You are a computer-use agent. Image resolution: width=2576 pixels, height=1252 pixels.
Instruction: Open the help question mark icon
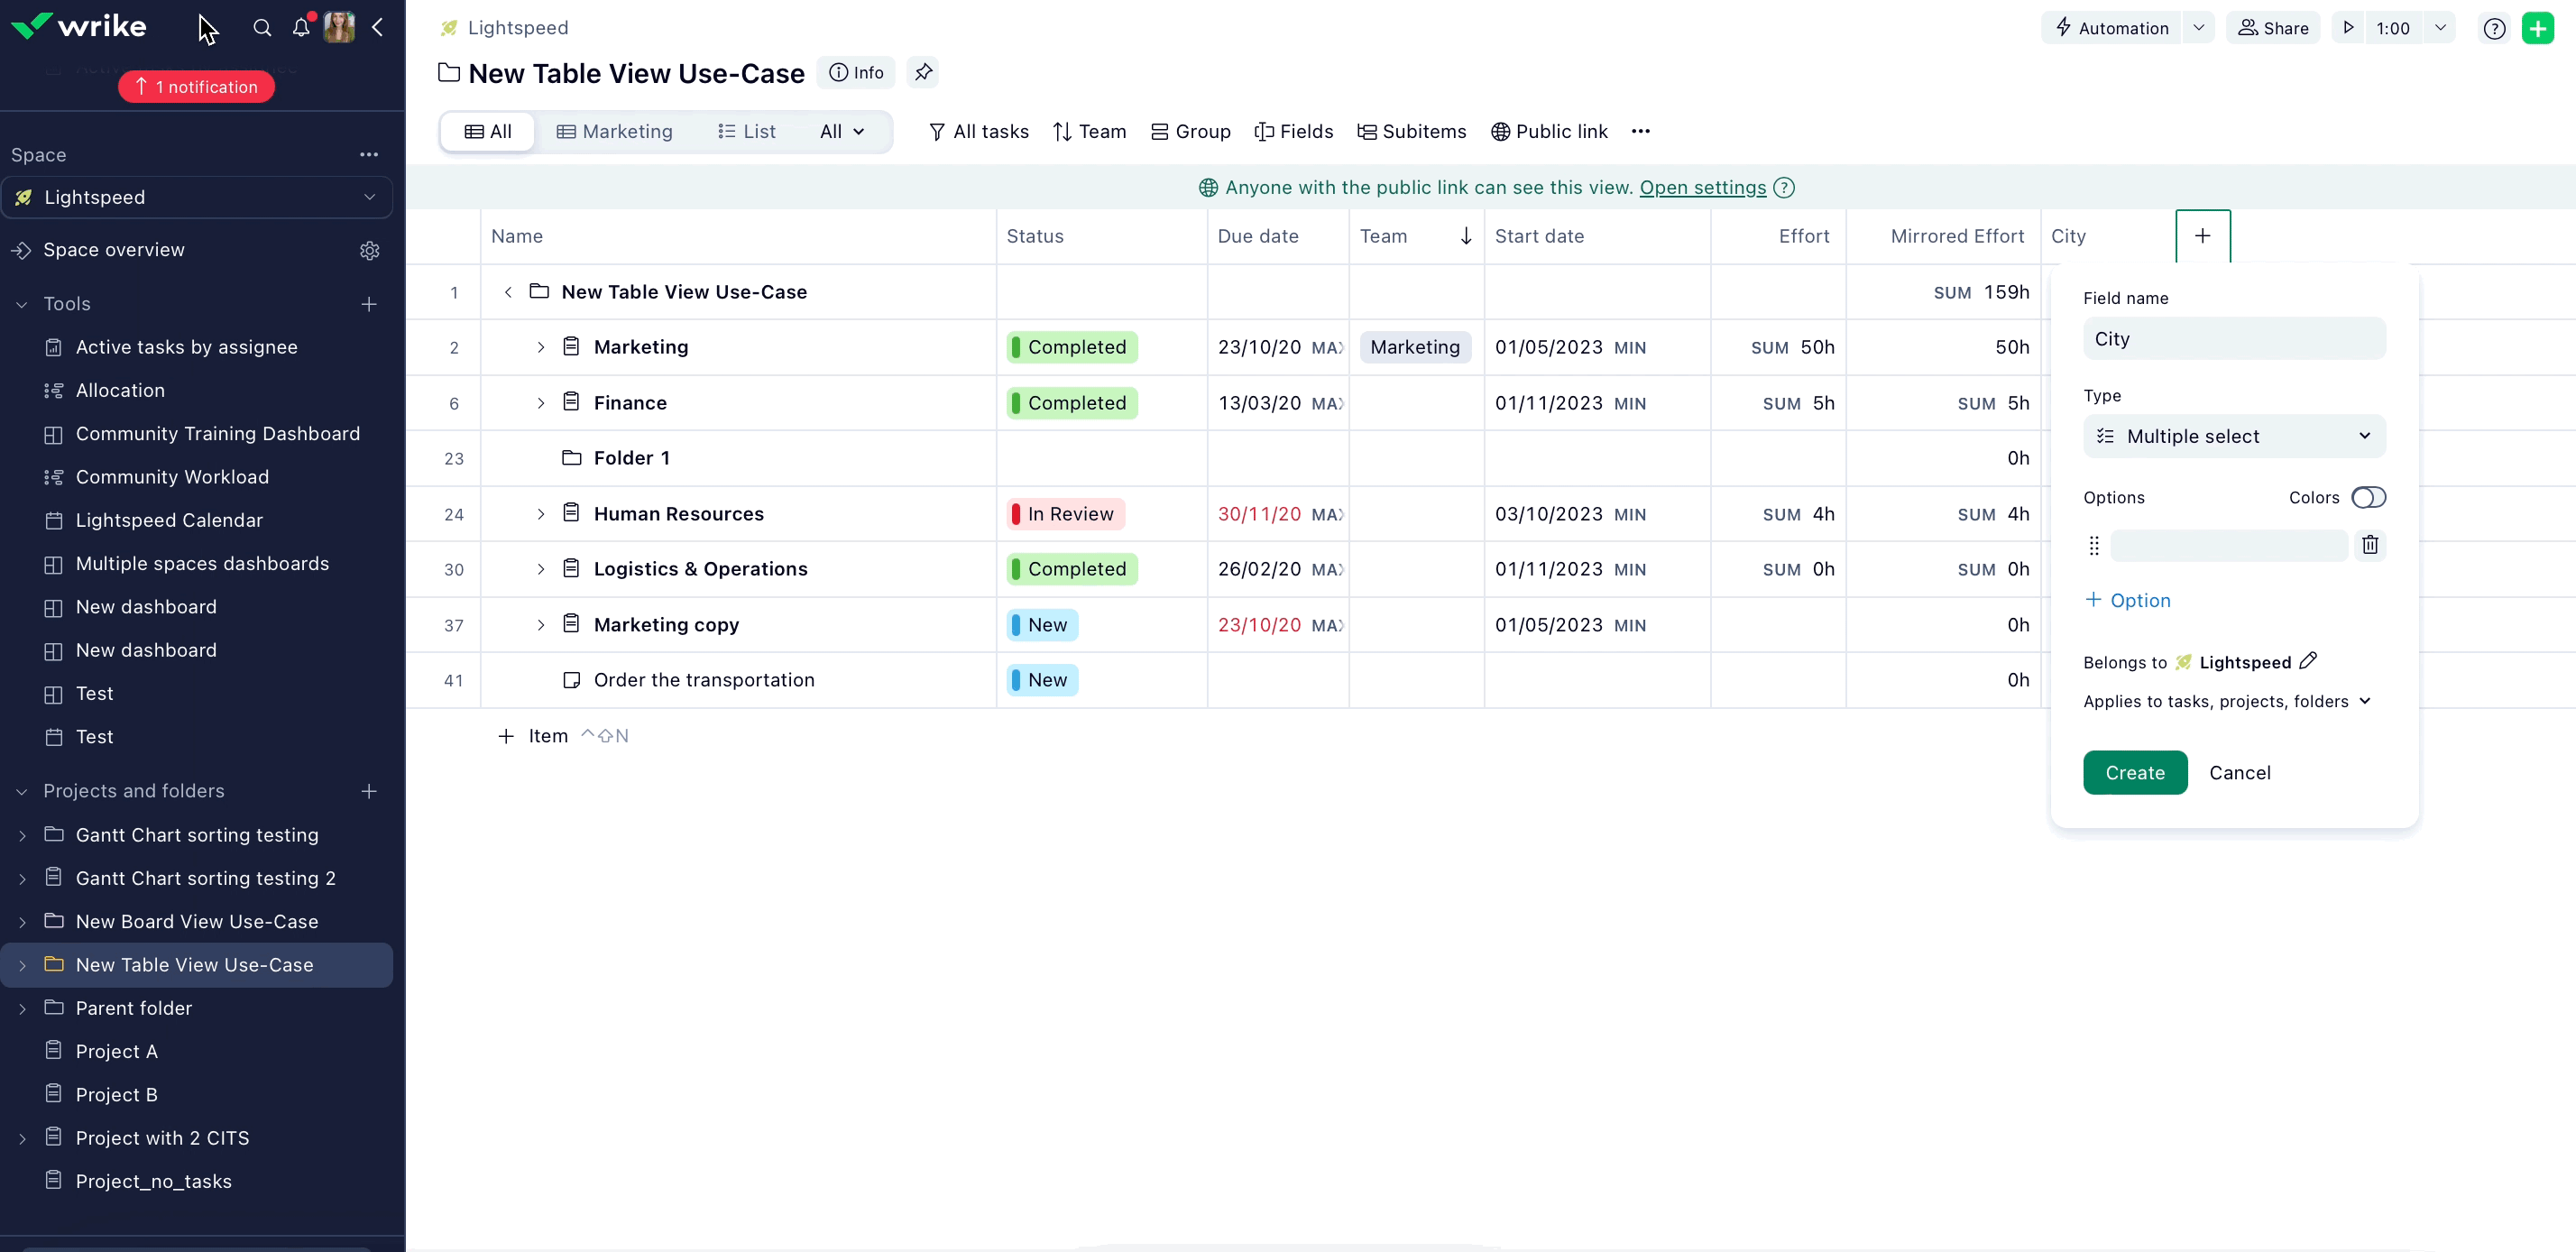point(2494,28)
